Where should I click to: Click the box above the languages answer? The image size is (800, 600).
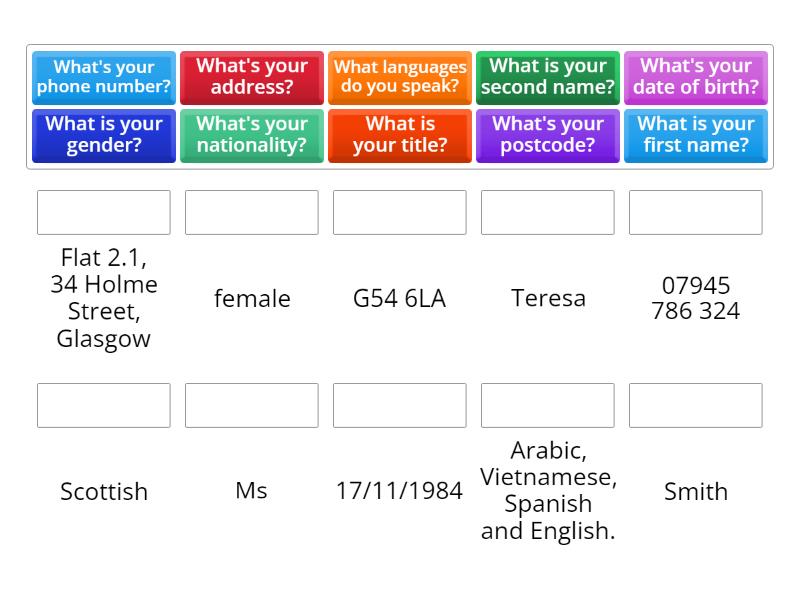548,405
